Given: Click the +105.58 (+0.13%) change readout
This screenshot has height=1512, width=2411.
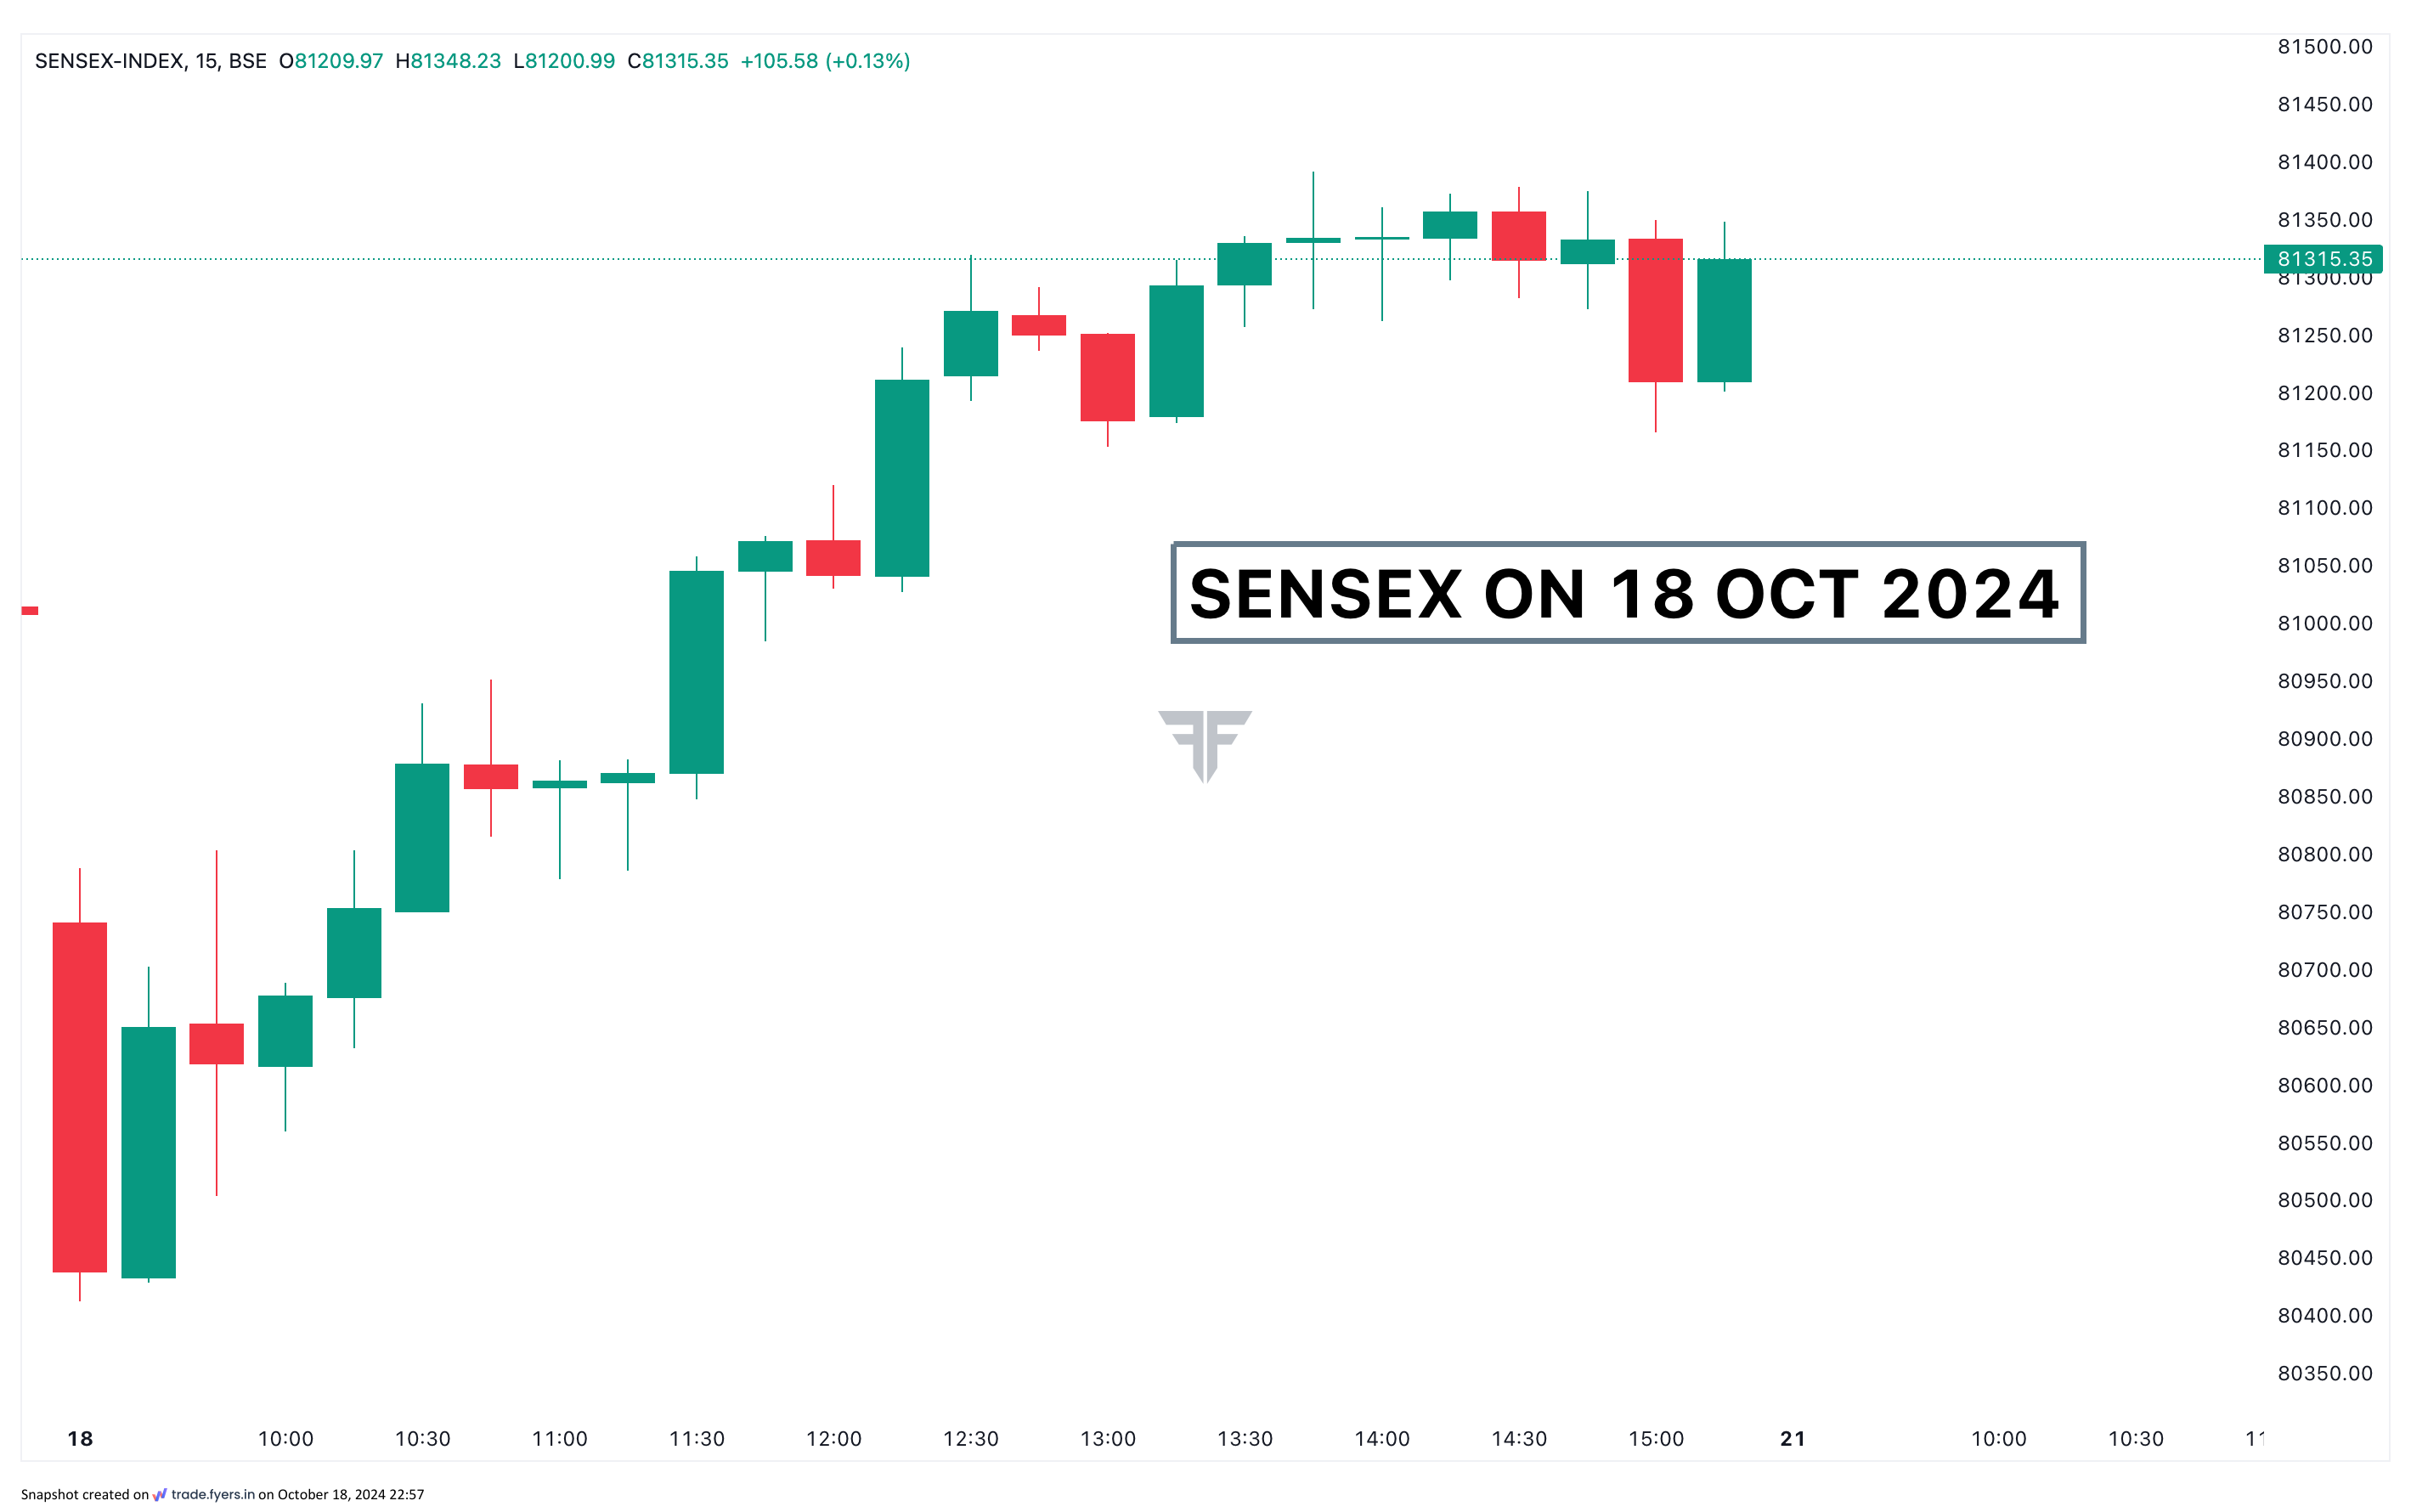Looking at the screenshot, I should pyautogui.click(x=825, y=61).
